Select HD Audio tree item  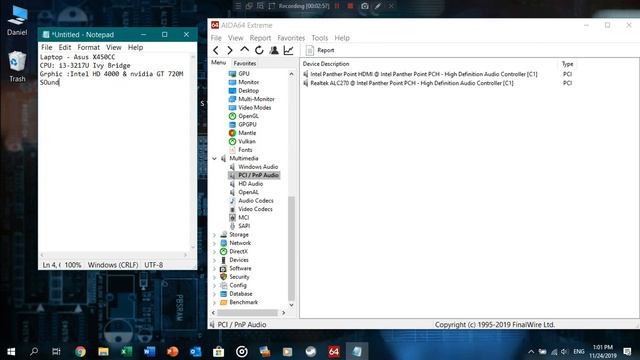(x=251, y=184)
